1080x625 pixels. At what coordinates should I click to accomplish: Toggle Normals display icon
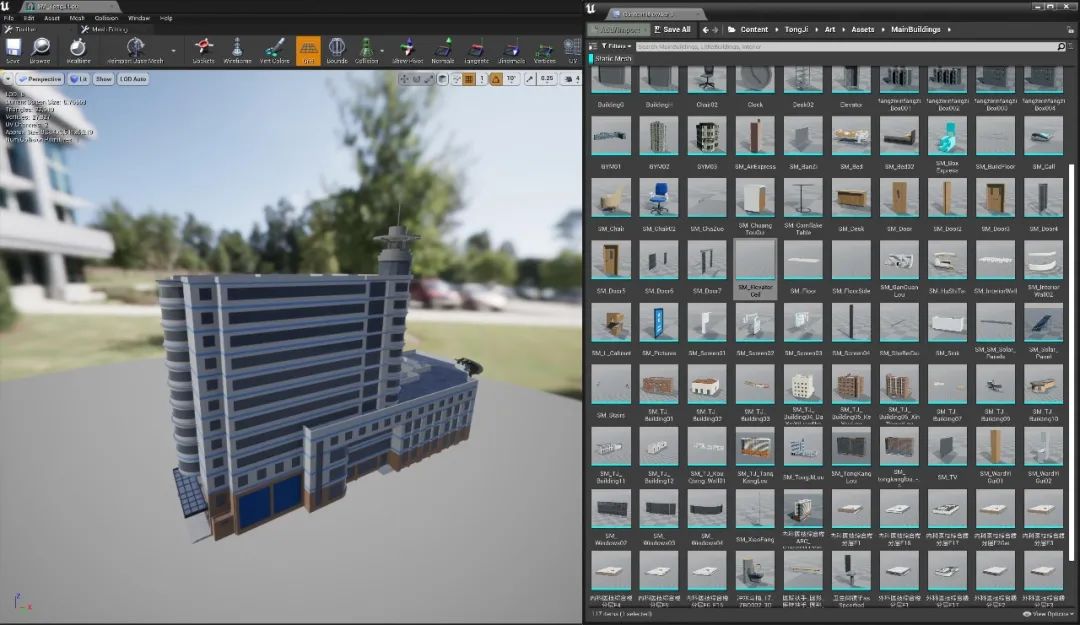coord(443,50)
